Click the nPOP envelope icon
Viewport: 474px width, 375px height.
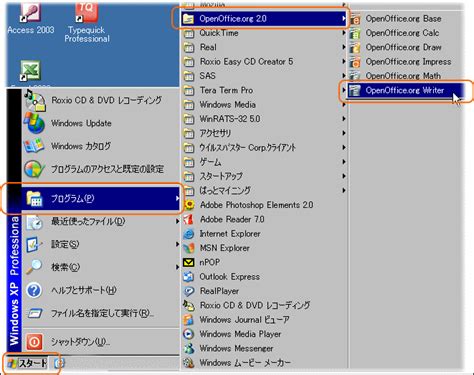point(189,263)
